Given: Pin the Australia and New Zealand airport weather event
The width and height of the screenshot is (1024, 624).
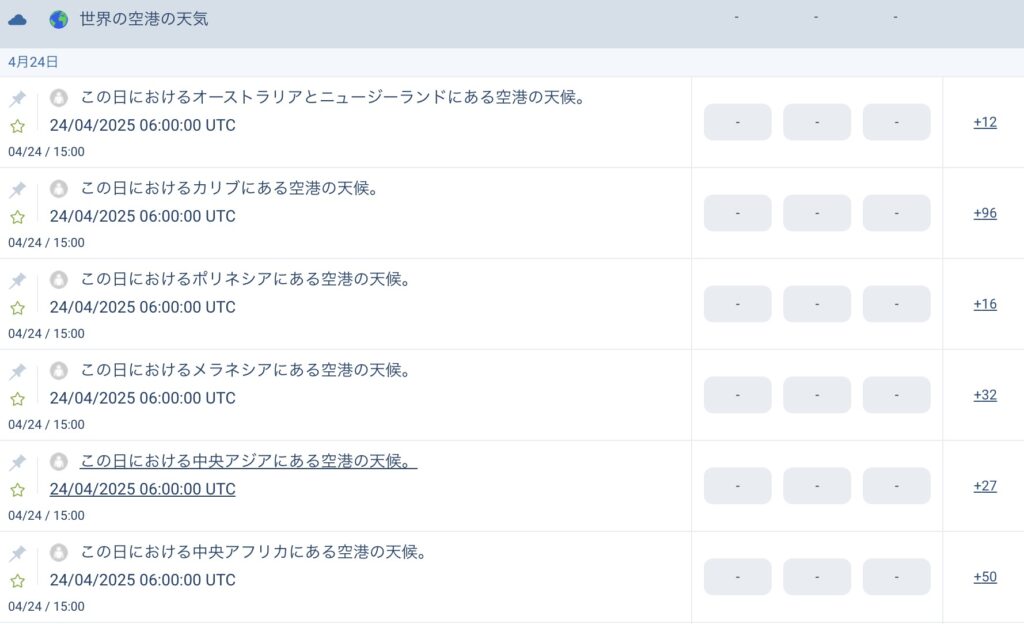Looking at the screenshot, I should 18,99.
